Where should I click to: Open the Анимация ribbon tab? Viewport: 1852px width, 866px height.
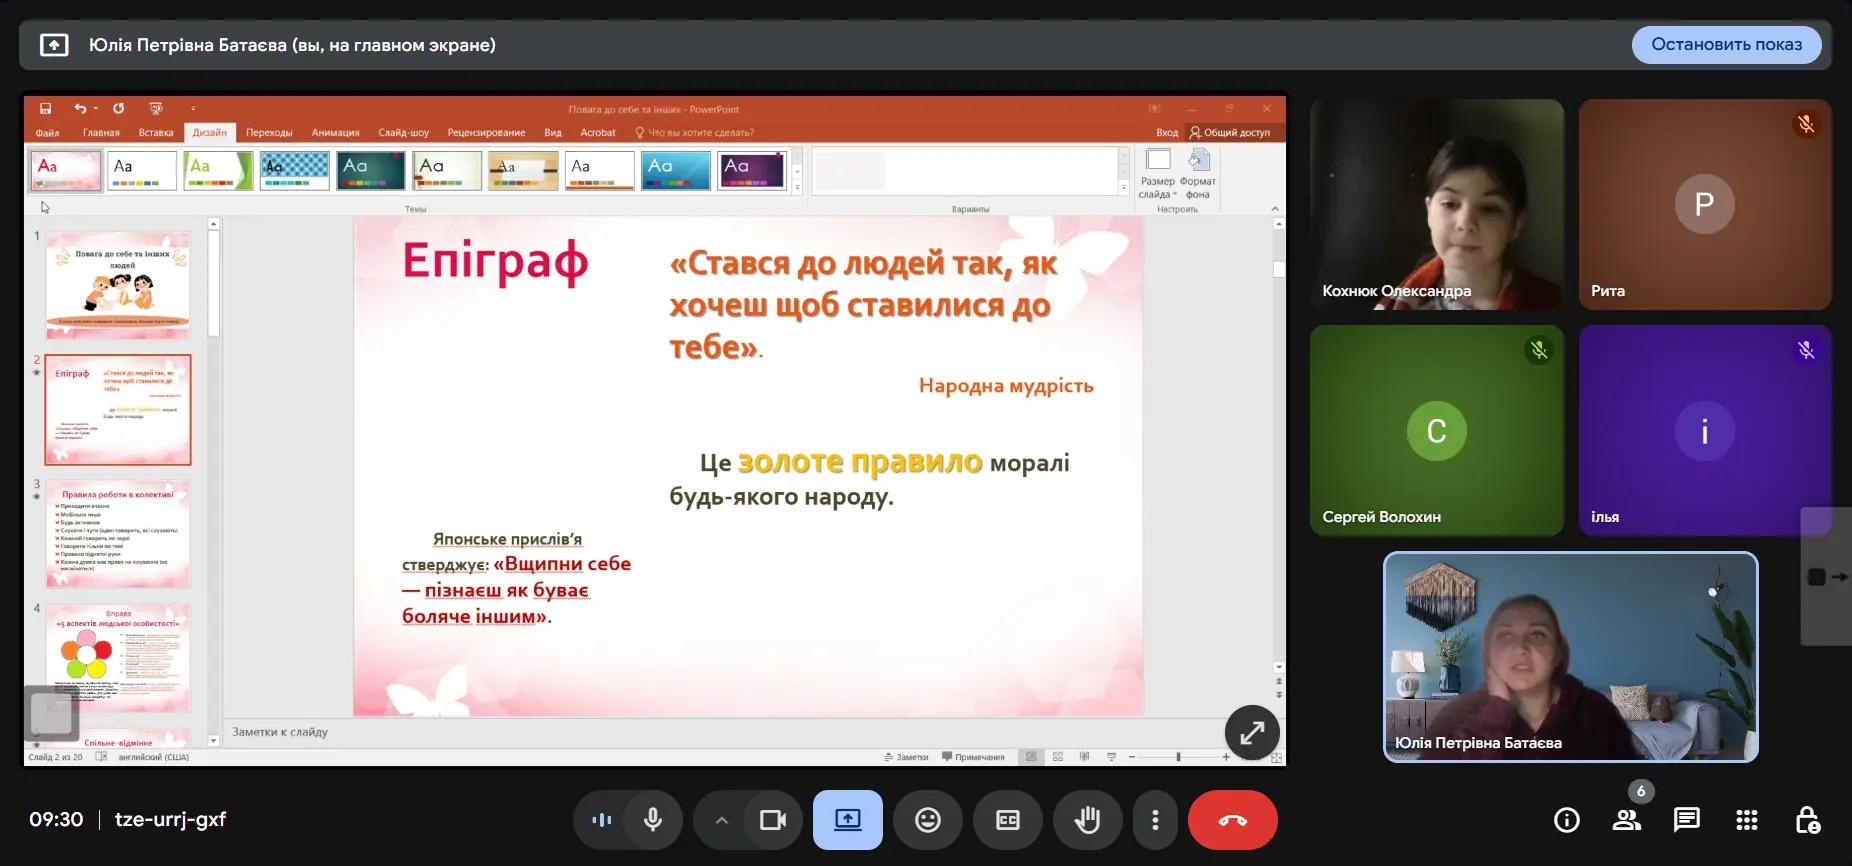click(x=335, y=132)
